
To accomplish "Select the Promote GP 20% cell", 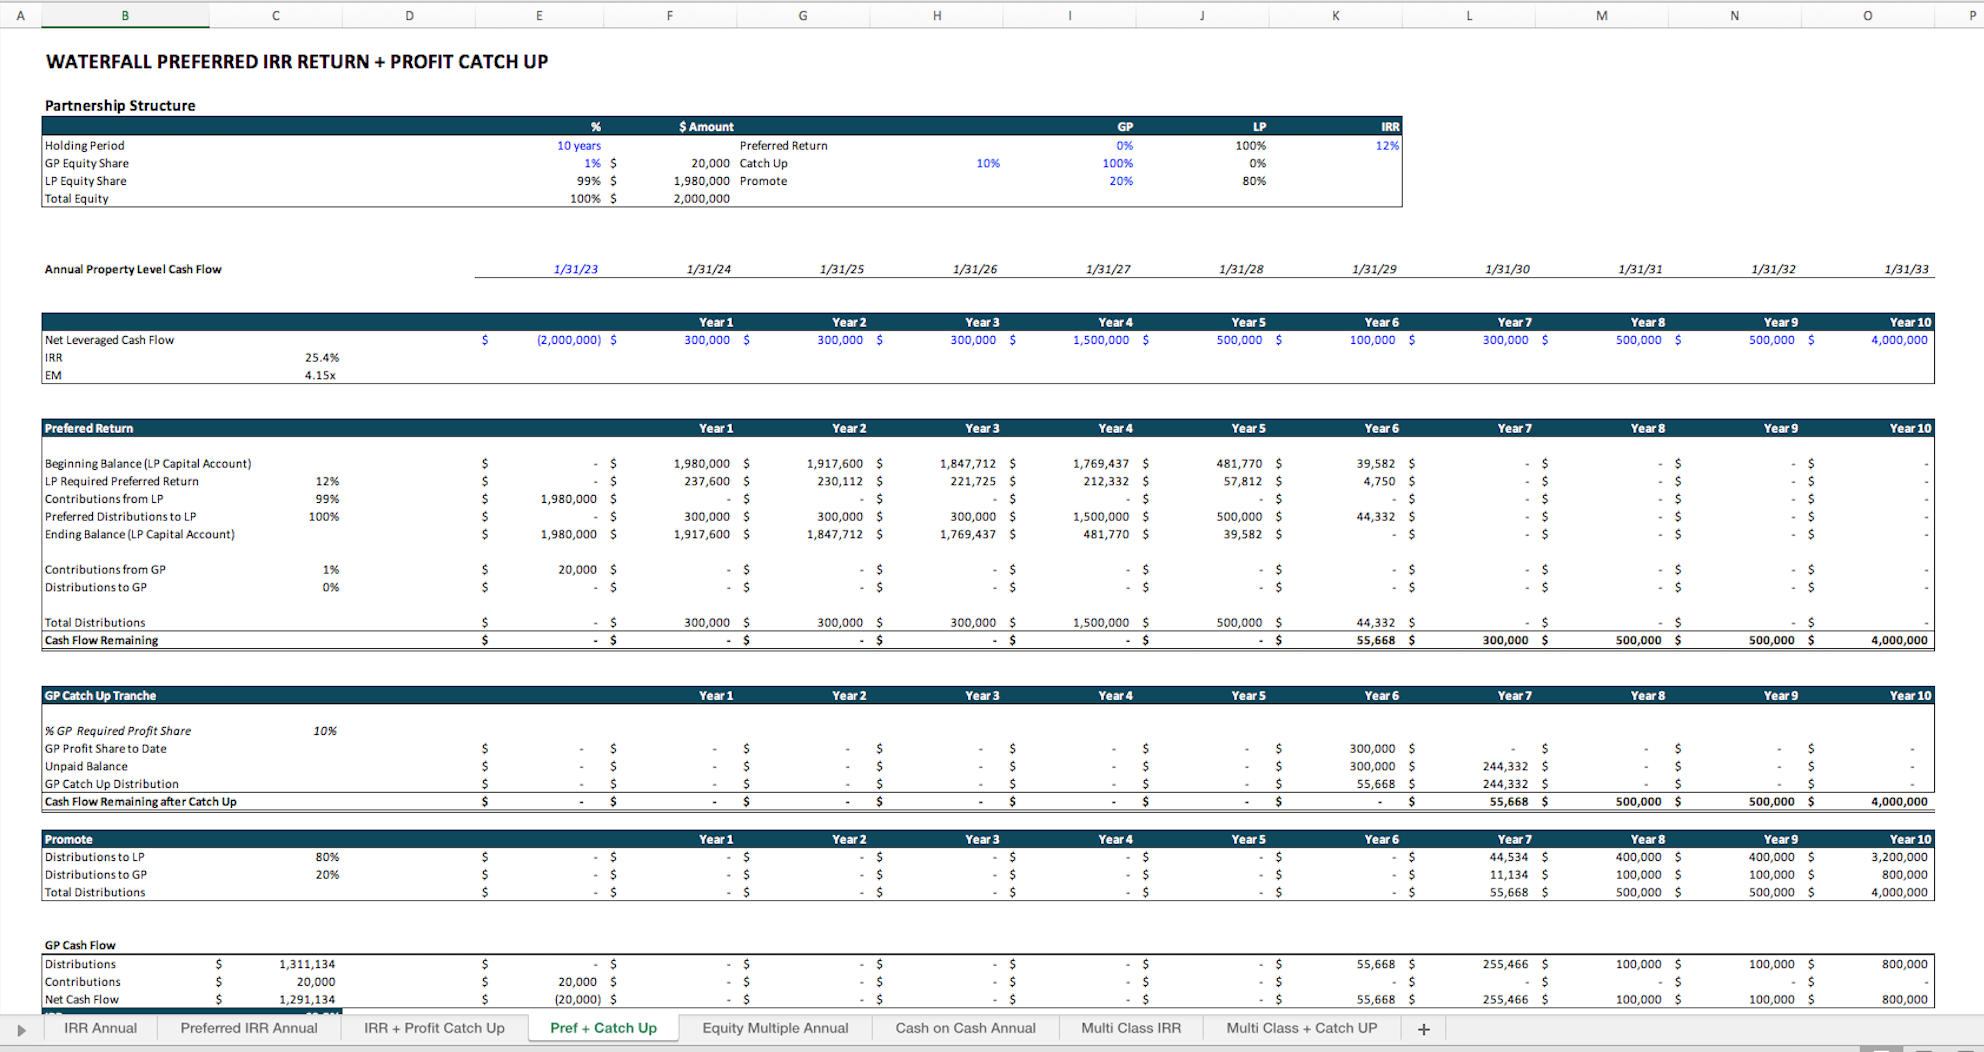I will [1121, 182].
